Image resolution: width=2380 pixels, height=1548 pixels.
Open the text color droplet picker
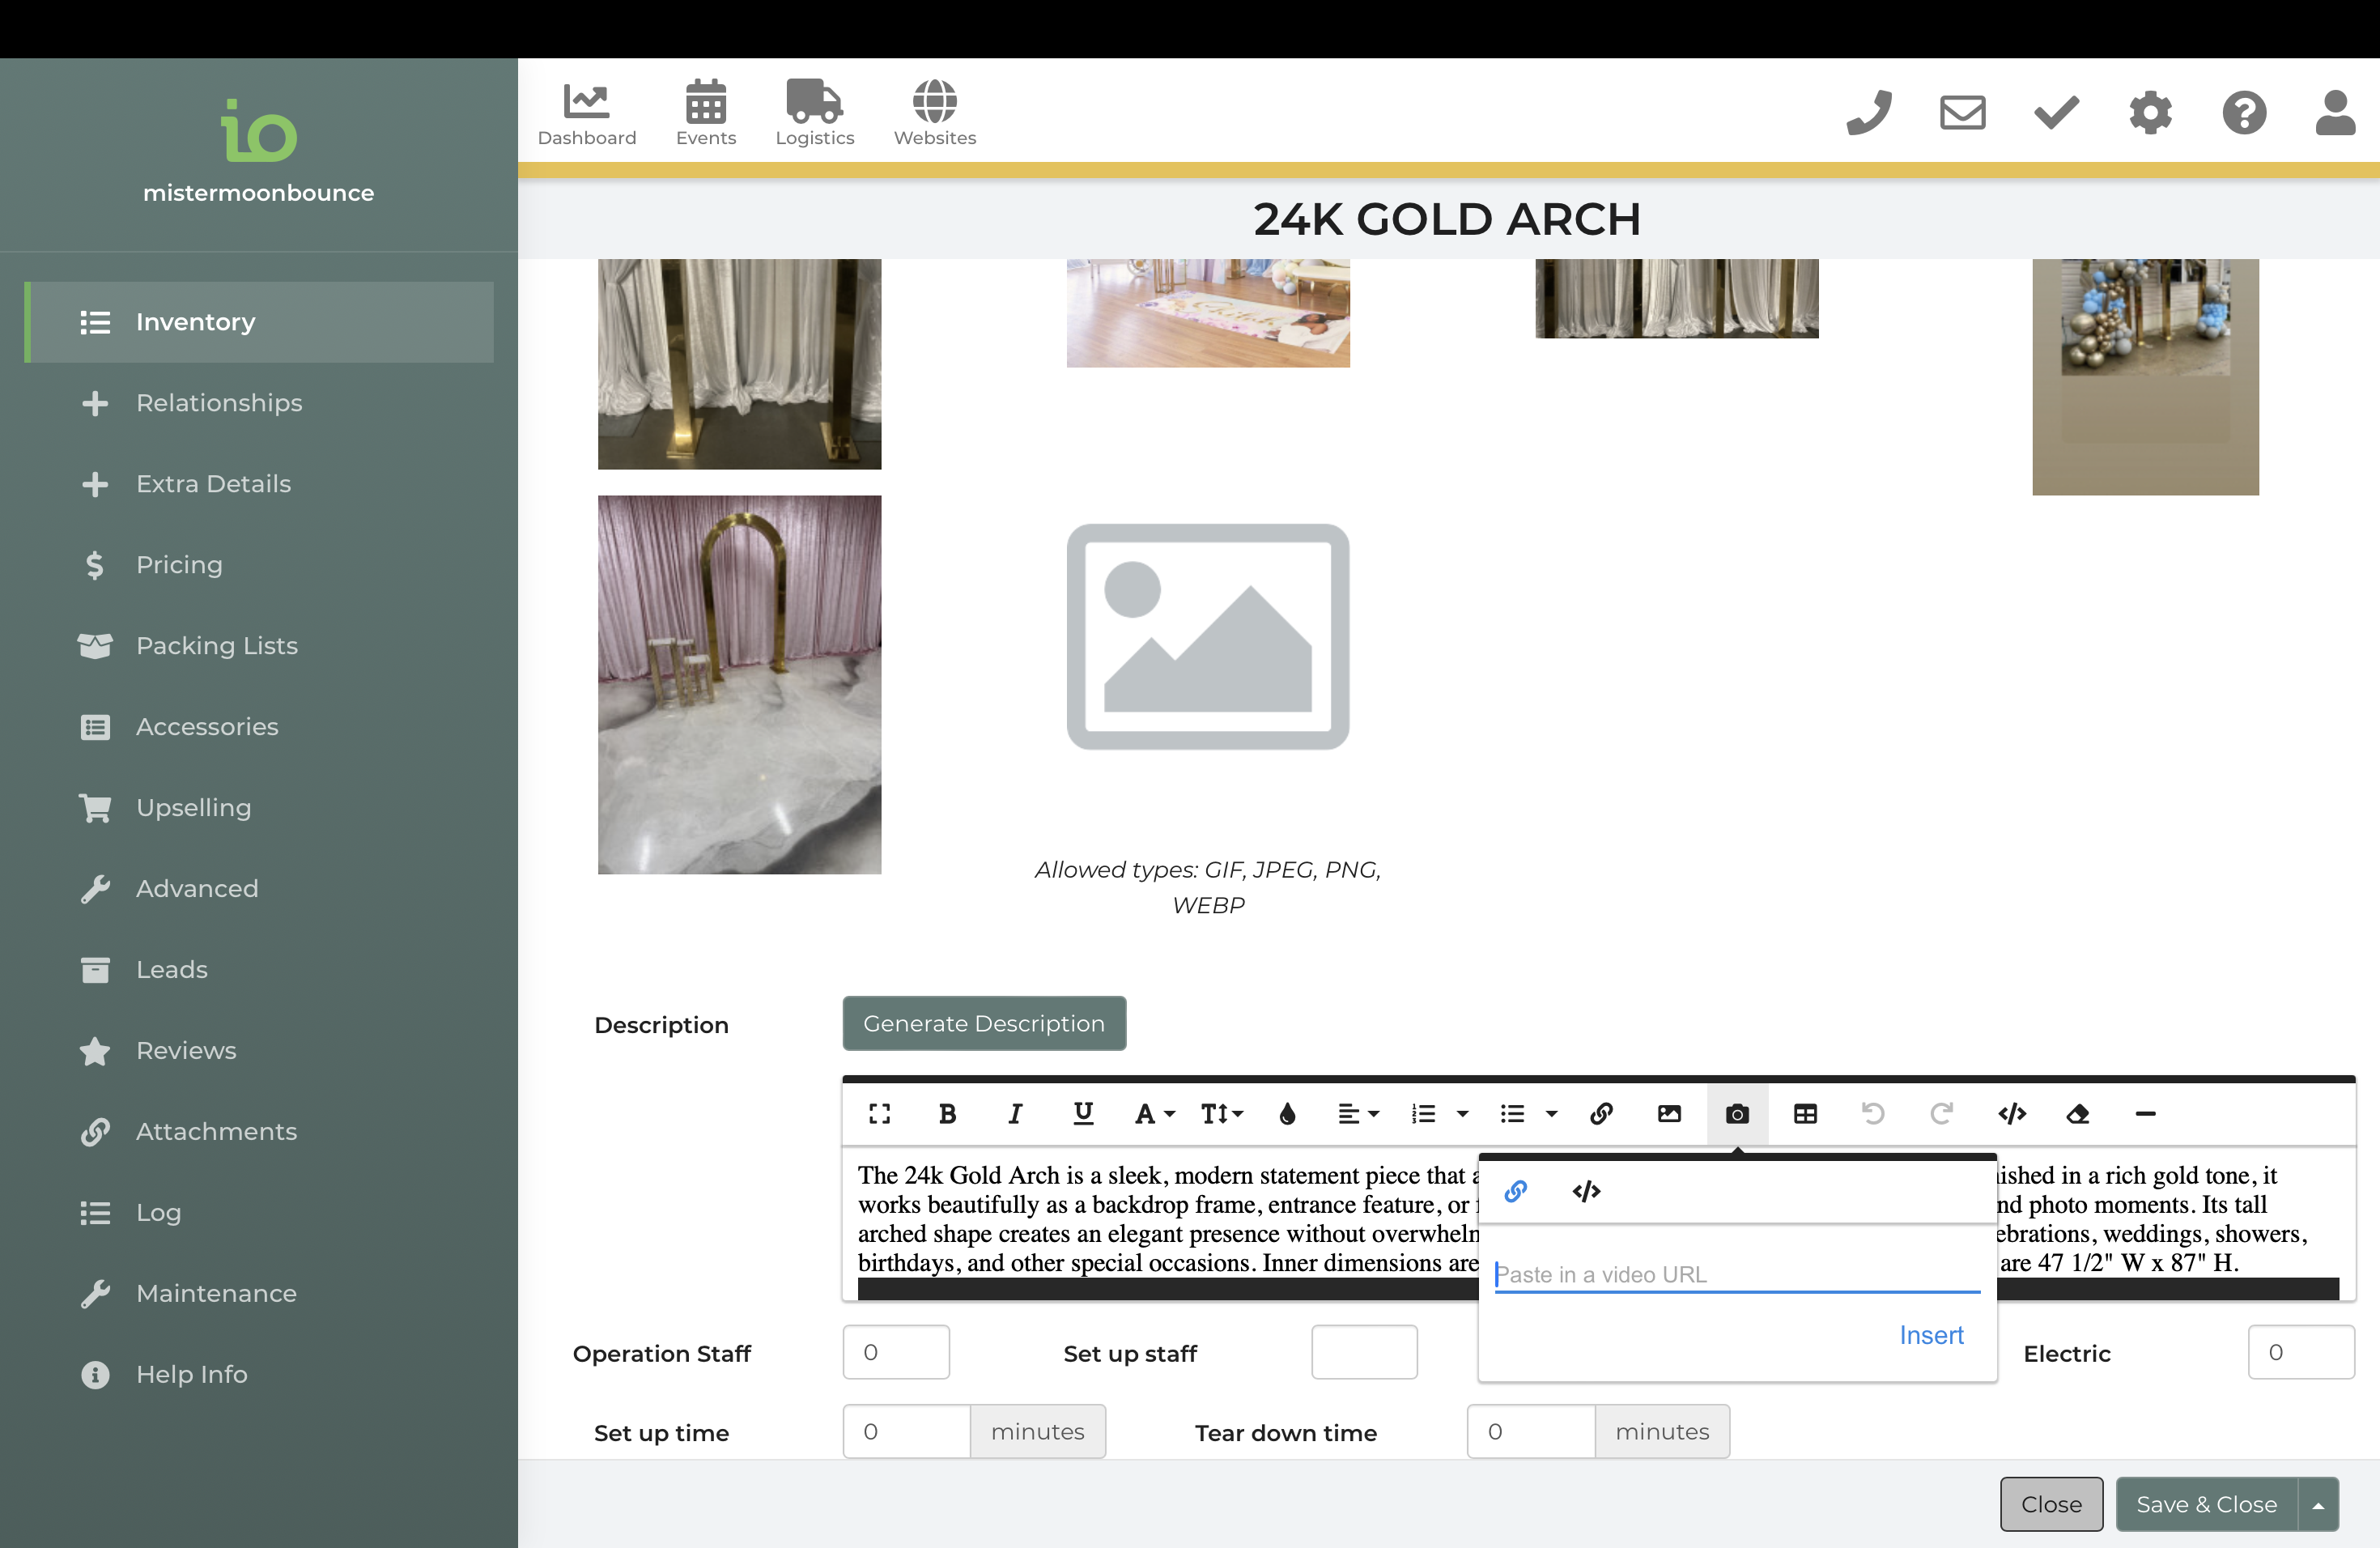click(1287, 1113)
